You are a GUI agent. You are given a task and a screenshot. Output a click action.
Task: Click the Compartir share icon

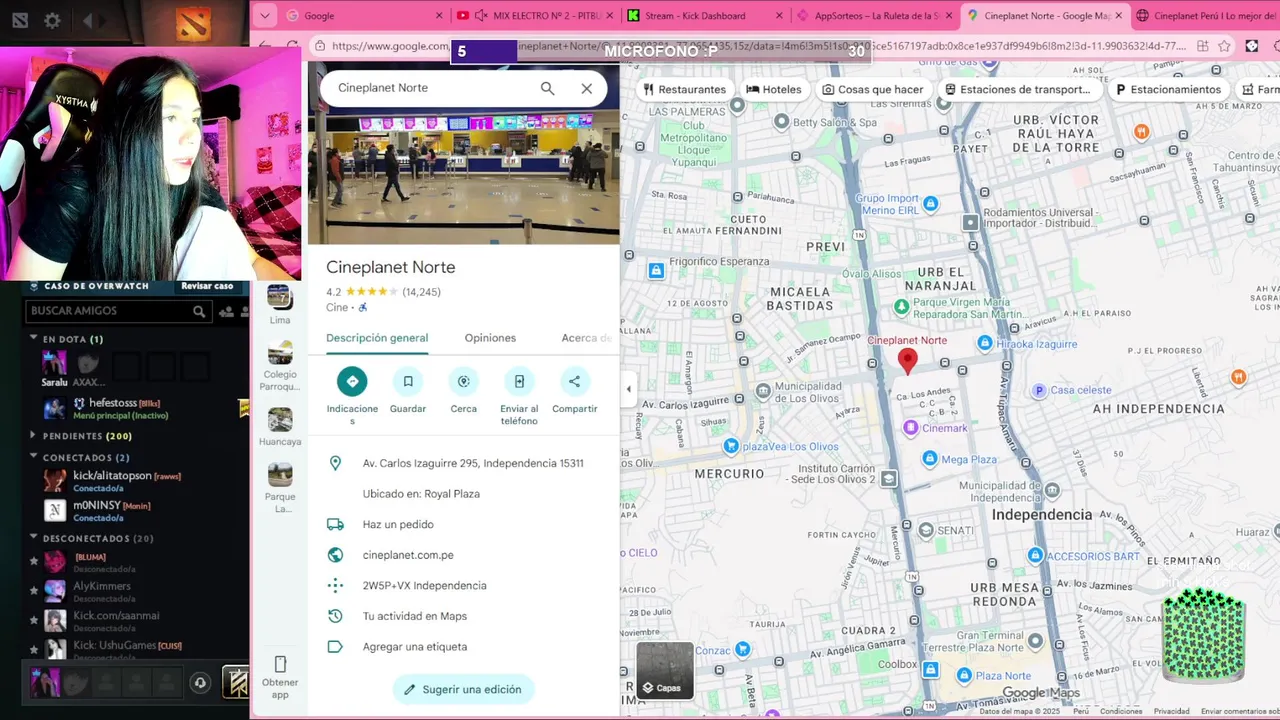tap(574, 381)
